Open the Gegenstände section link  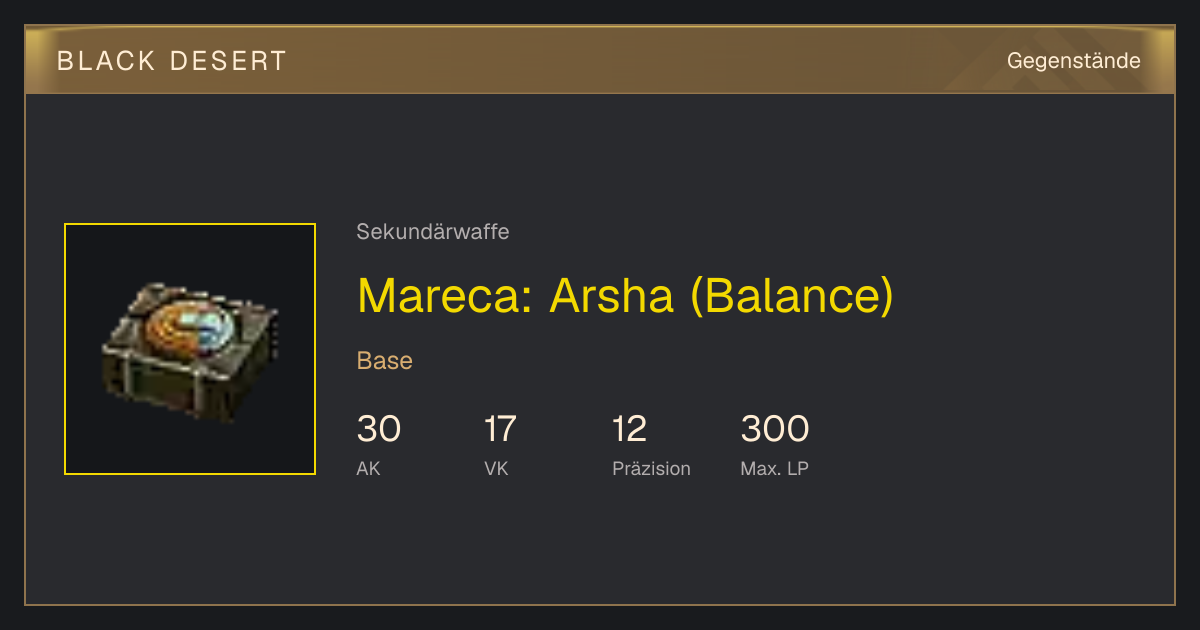coord(1074,61)
